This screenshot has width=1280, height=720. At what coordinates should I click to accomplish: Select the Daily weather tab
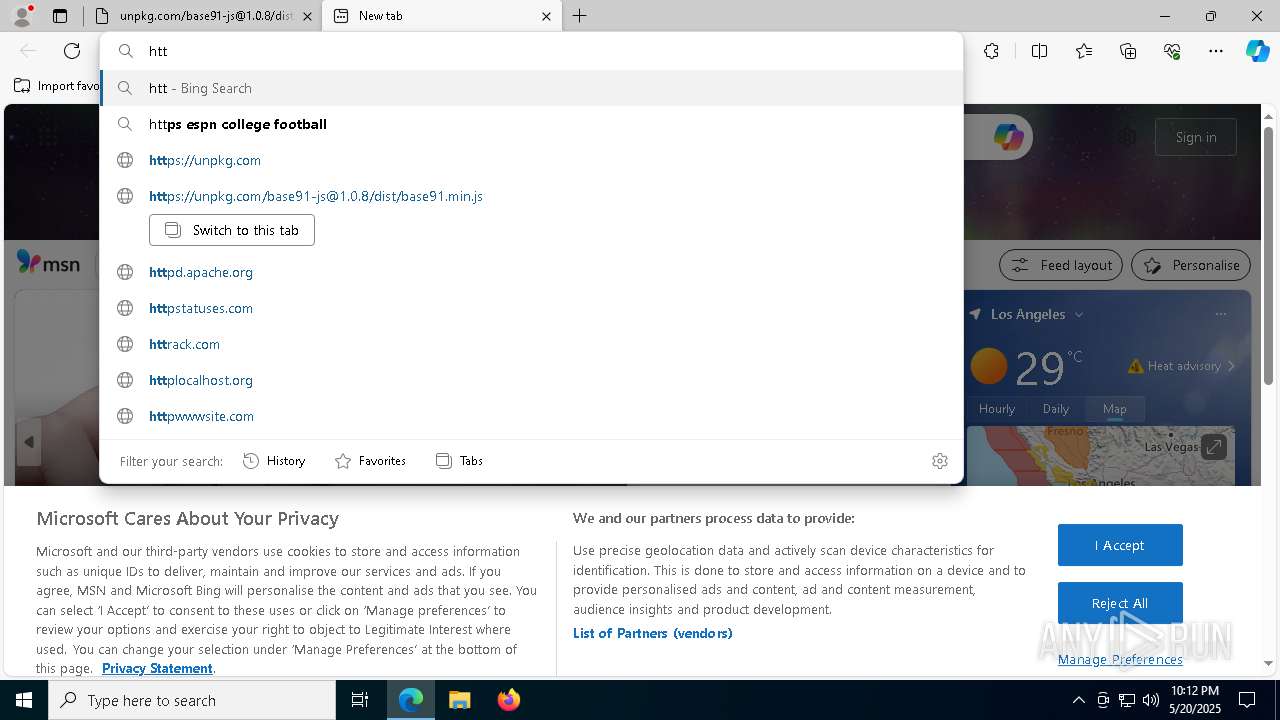(x=1056, y=408)
